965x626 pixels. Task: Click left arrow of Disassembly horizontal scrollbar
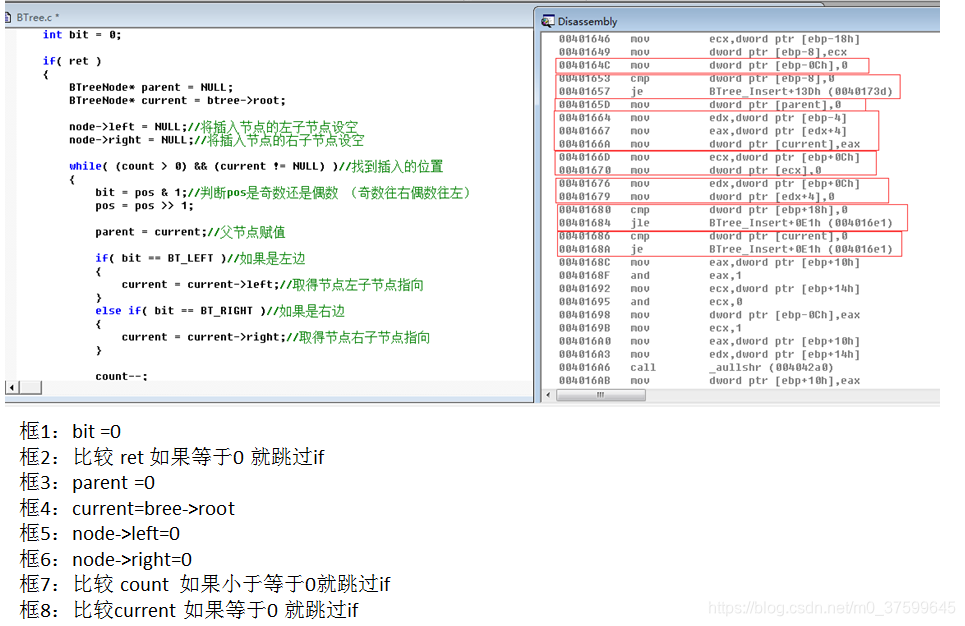click(548, 395)
